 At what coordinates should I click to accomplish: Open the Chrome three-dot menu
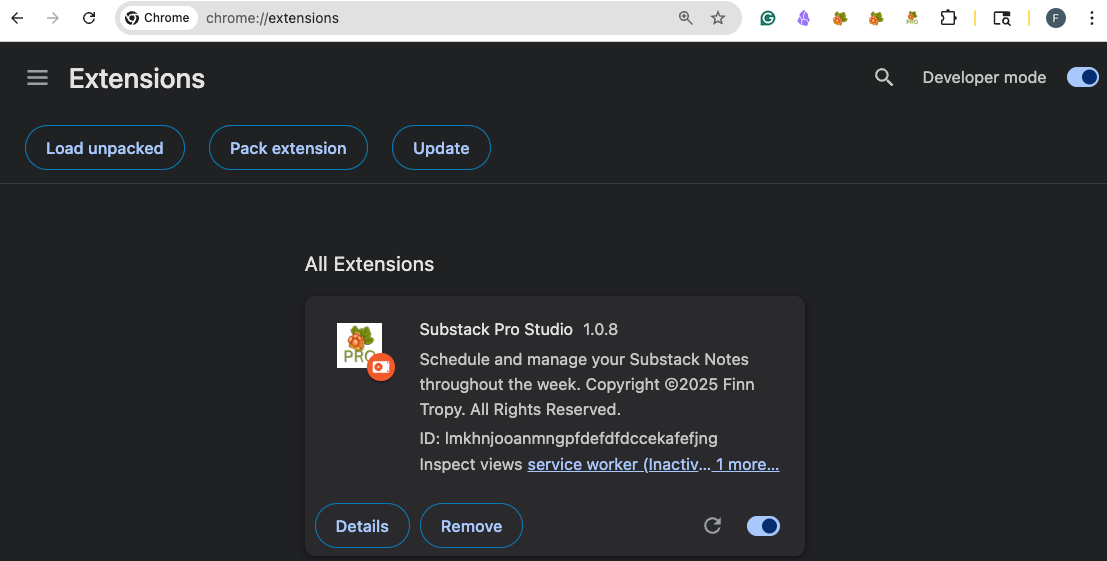click(1091, 18)
